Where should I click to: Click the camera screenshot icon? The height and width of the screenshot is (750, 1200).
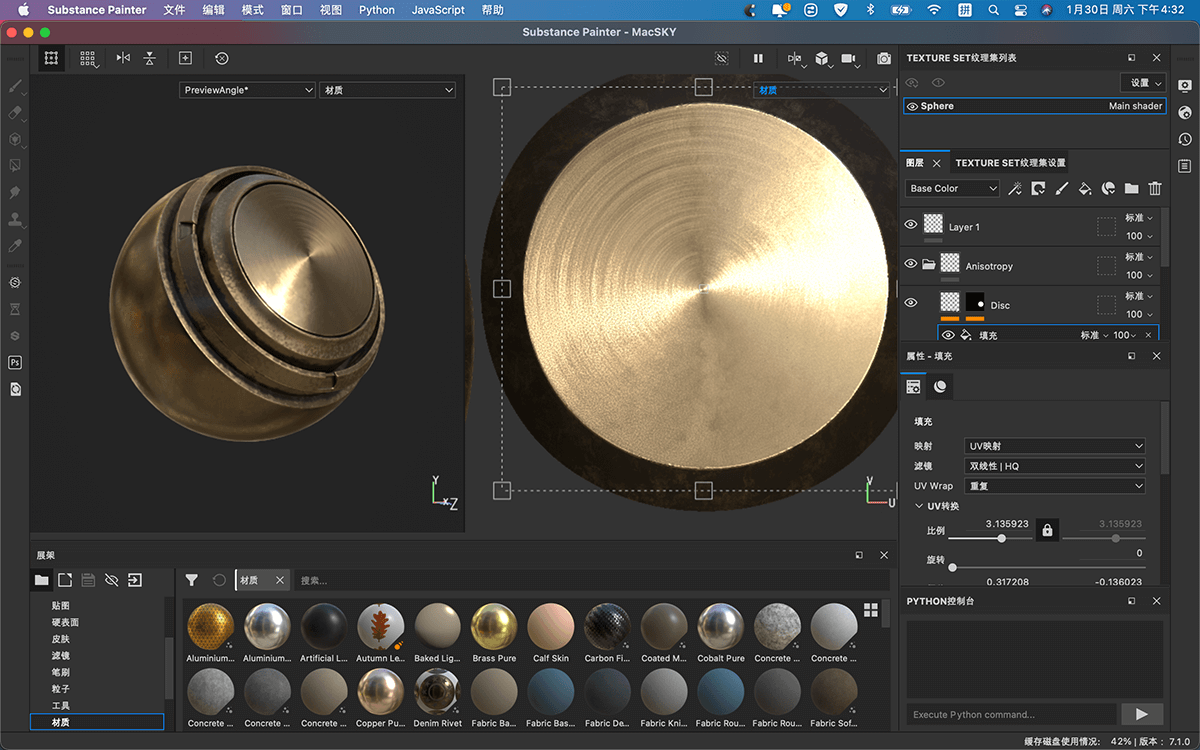(x=884, y=59)
